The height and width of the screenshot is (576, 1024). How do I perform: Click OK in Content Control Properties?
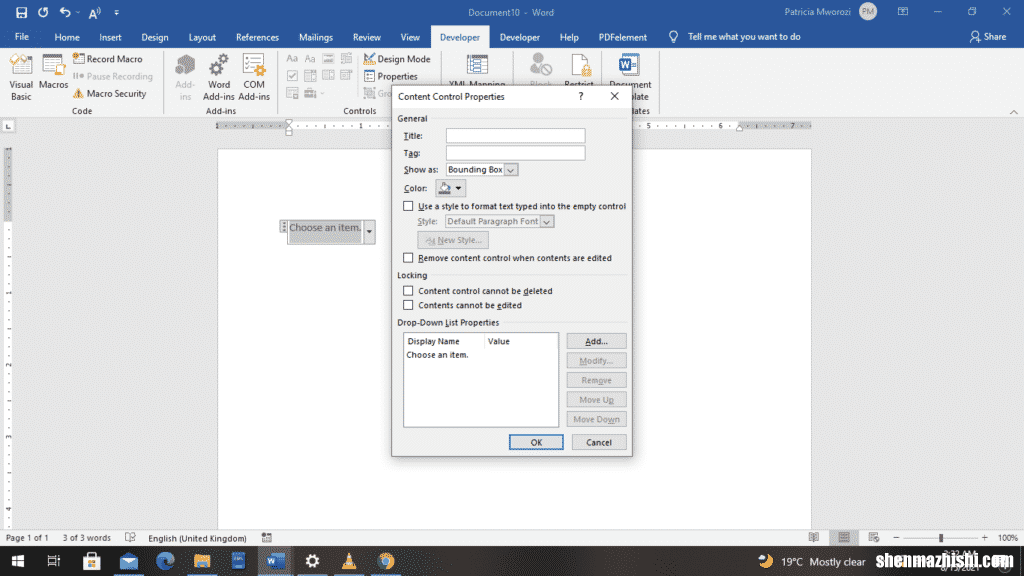tap(536, 442)
